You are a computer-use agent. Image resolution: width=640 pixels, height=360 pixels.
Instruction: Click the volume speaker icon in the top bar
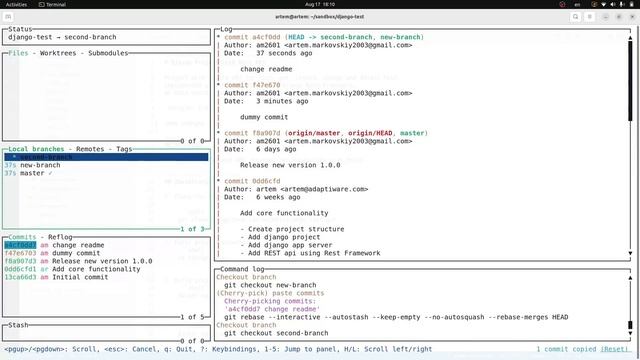pos(613,4)
